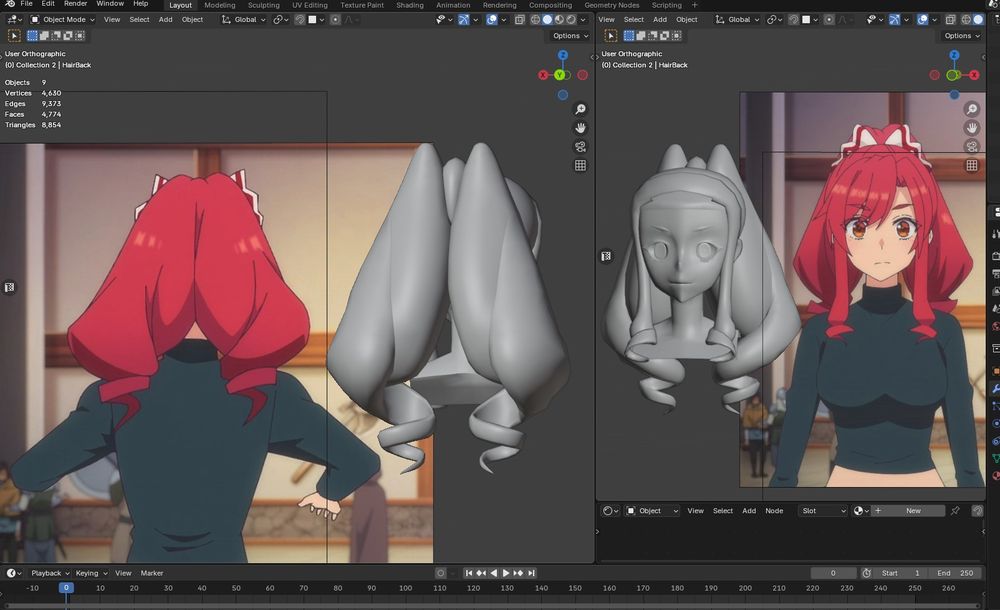
Task: Select rendered shading in left viewport
Action: [x=571, y=20]
